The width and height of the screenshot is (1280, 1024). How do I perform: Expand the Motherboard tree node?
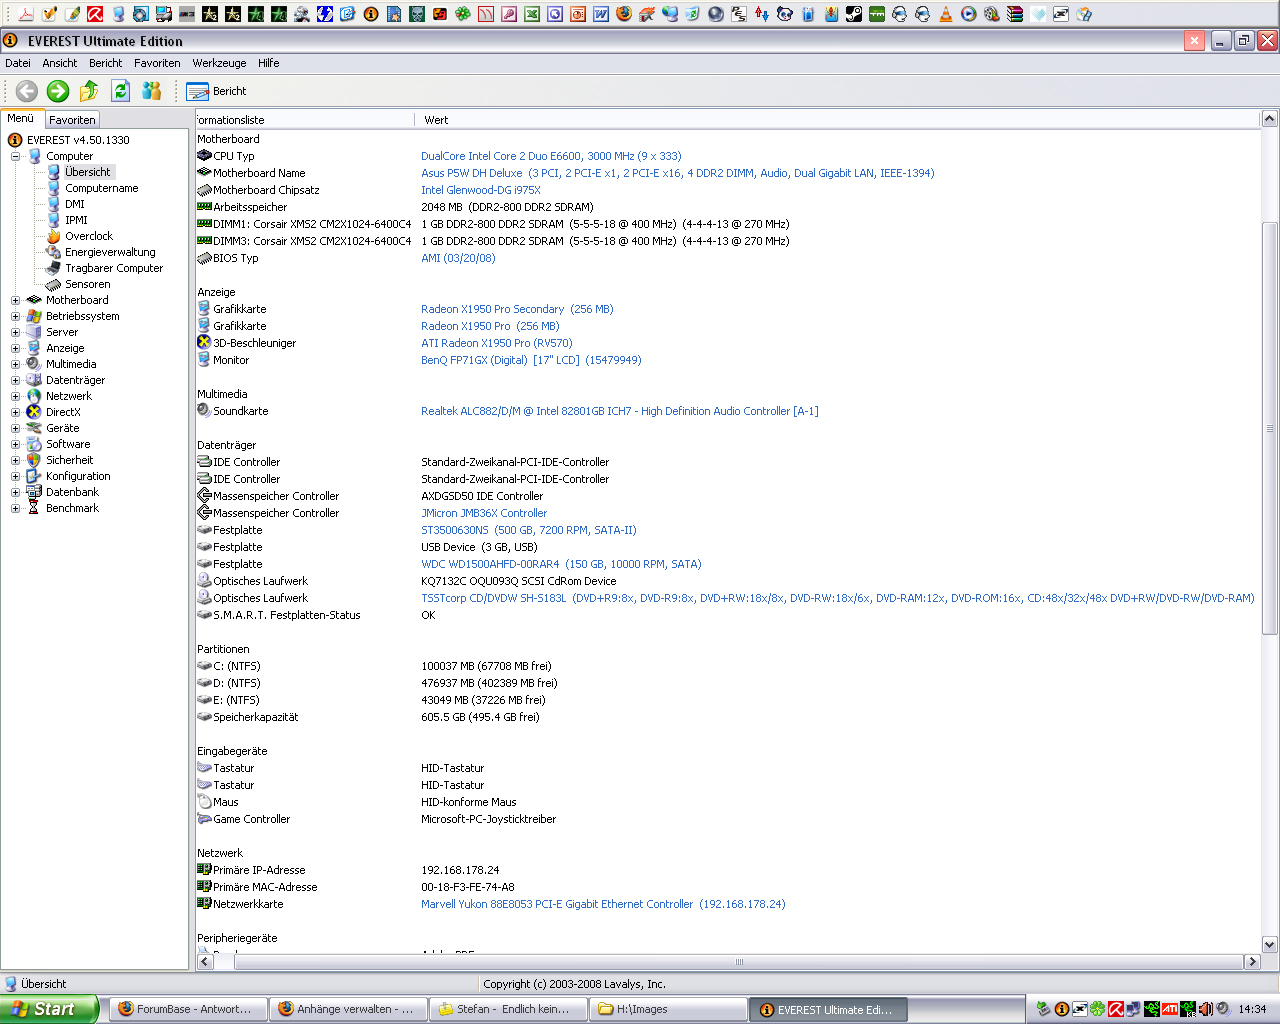click(15, 300)
